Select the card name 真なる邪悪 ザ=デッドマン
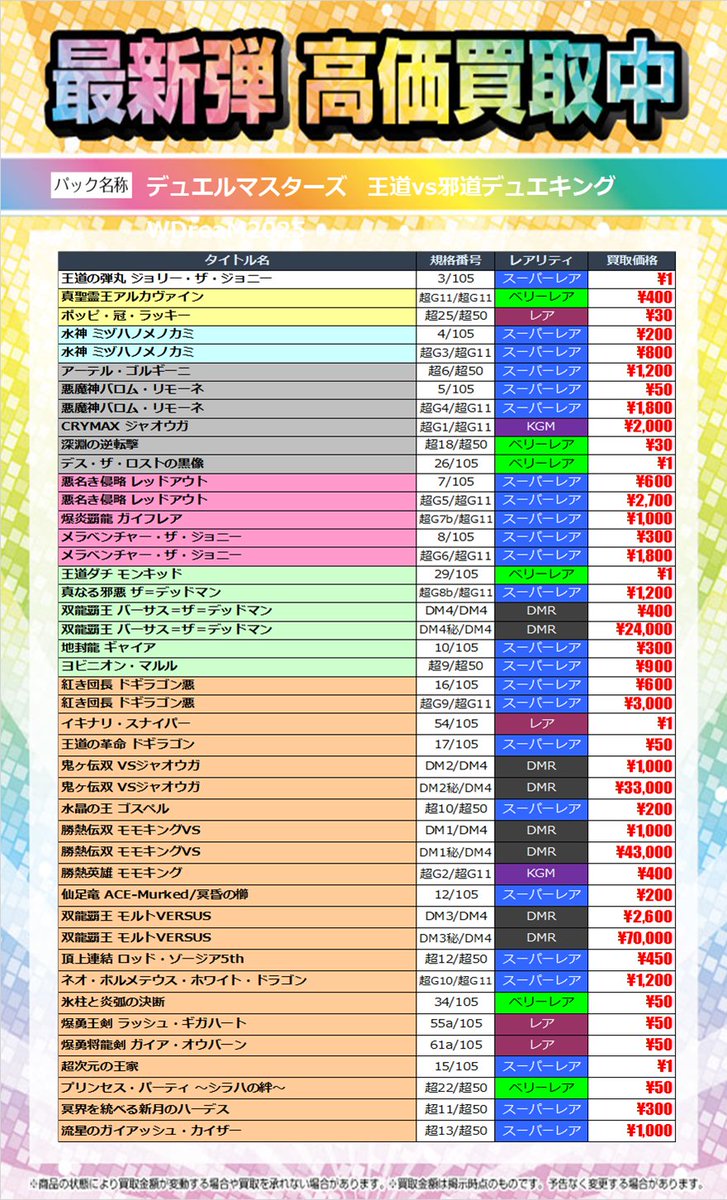727x1200 pixels. point(141,592)
